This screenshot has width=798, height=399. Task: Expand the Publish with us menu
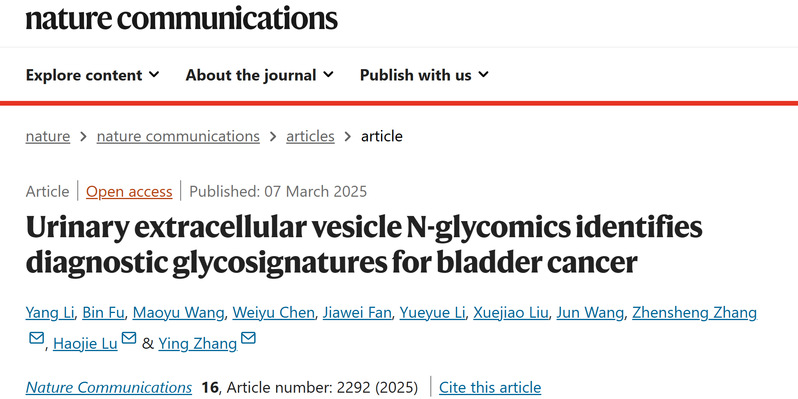424,75
